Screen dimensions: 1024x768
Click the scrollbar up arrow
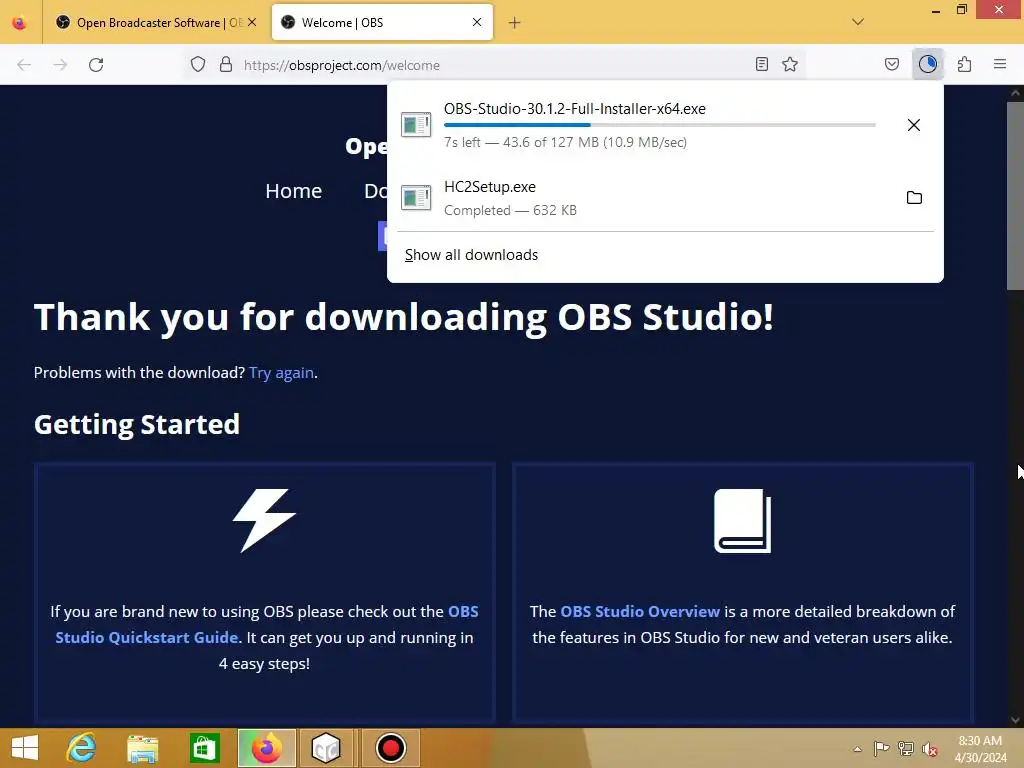[x=1015, y=93]
